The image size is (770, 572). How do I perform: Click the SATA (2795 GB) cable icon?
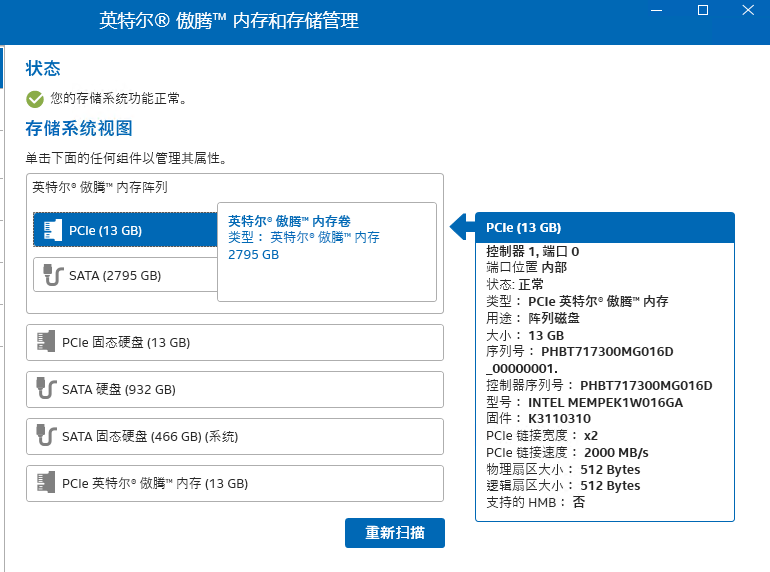tap(53, 275)
